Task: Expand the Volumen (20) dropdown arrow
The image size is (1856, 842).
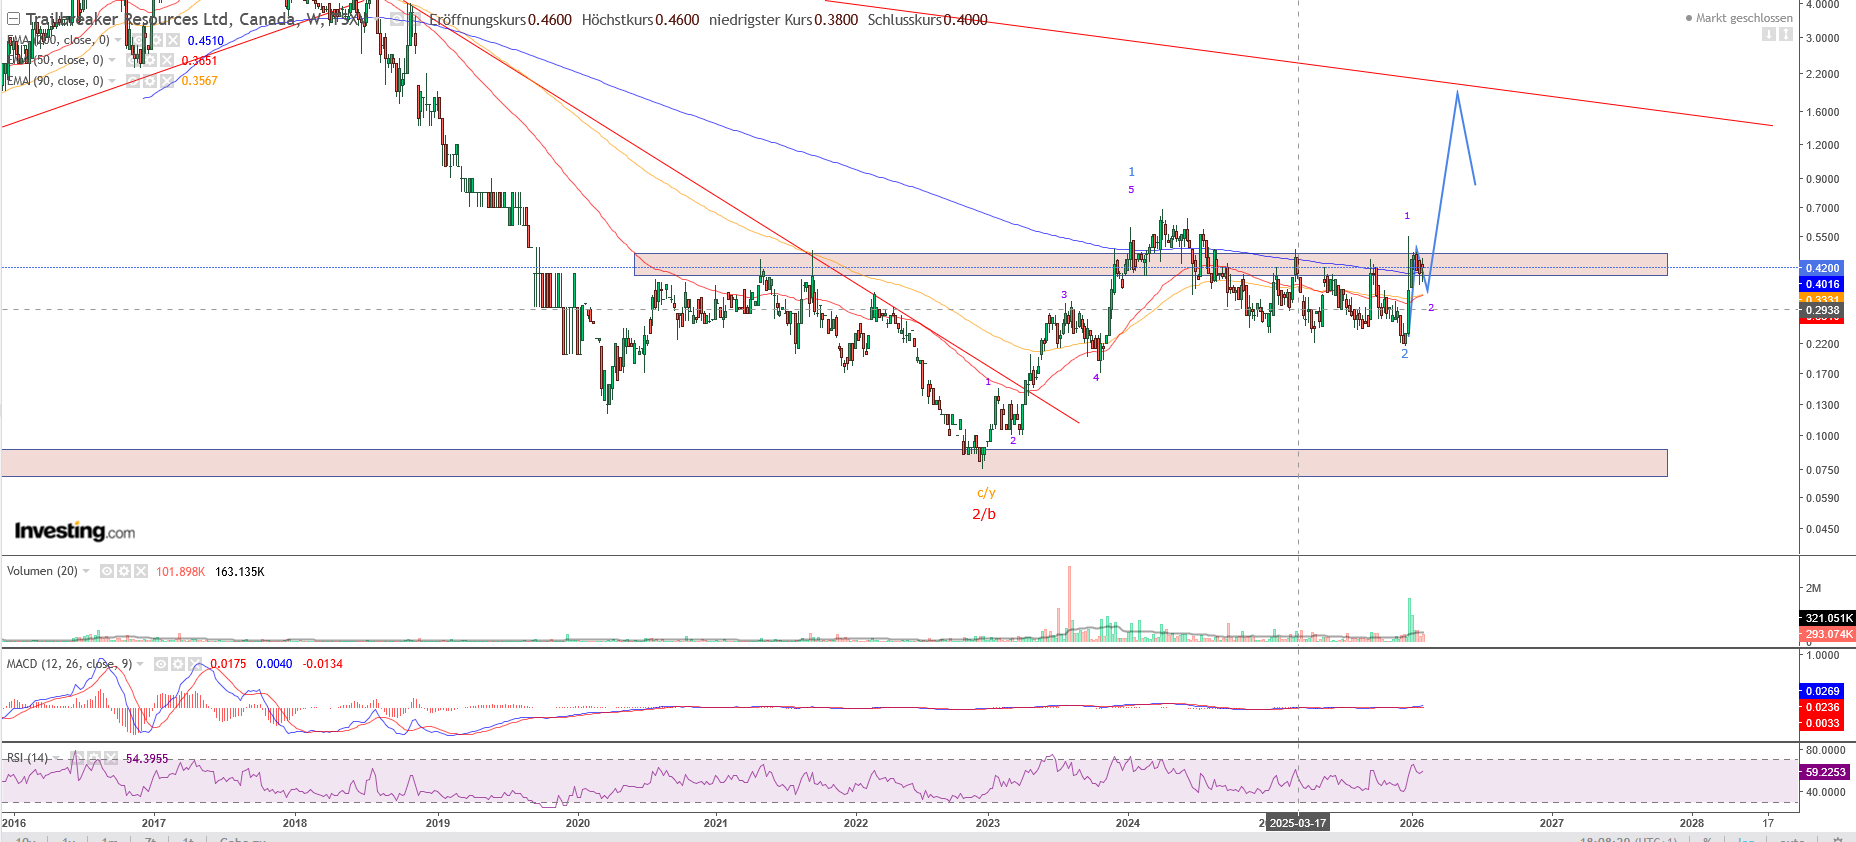Action: [x=87, y=571]
